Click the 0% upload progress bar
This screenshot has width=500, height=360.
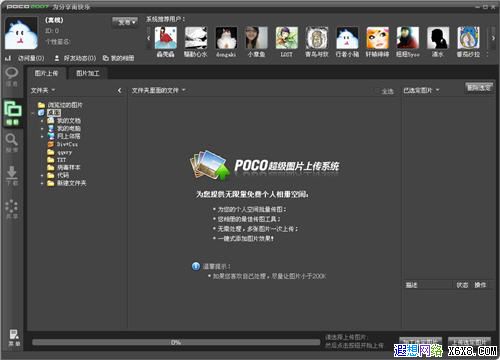pyautogui.click(x=176, y=342)
